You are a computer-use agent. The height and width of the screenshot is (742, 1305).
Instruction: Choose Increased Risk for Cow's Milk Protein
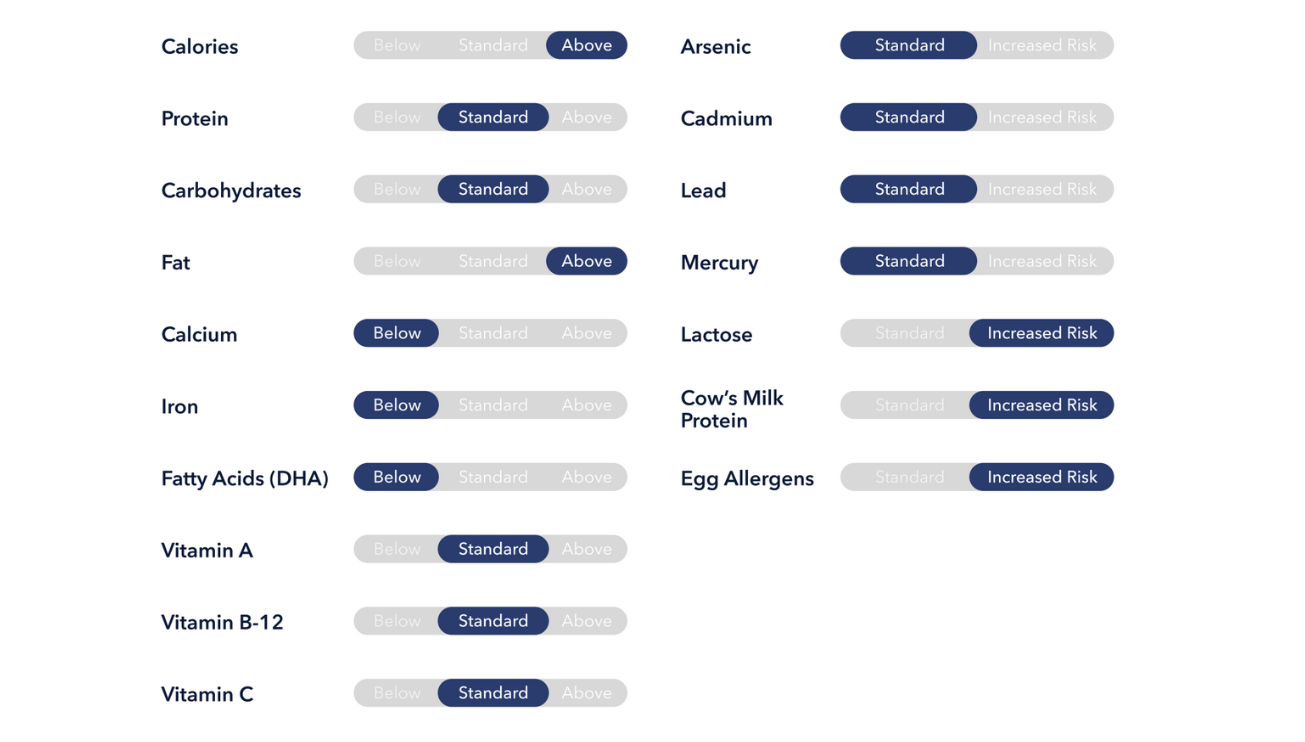click(1042, 405)
